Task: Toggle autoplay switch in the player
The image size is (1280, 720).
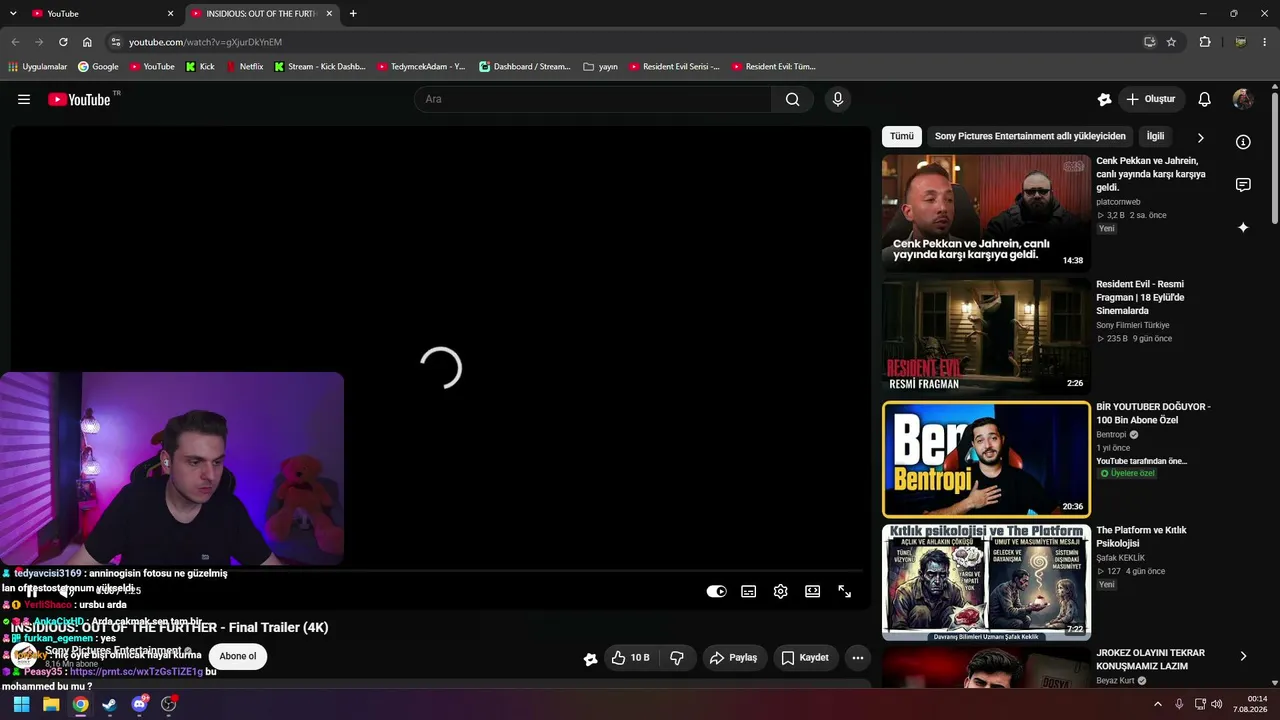Action: click(716, 591)
